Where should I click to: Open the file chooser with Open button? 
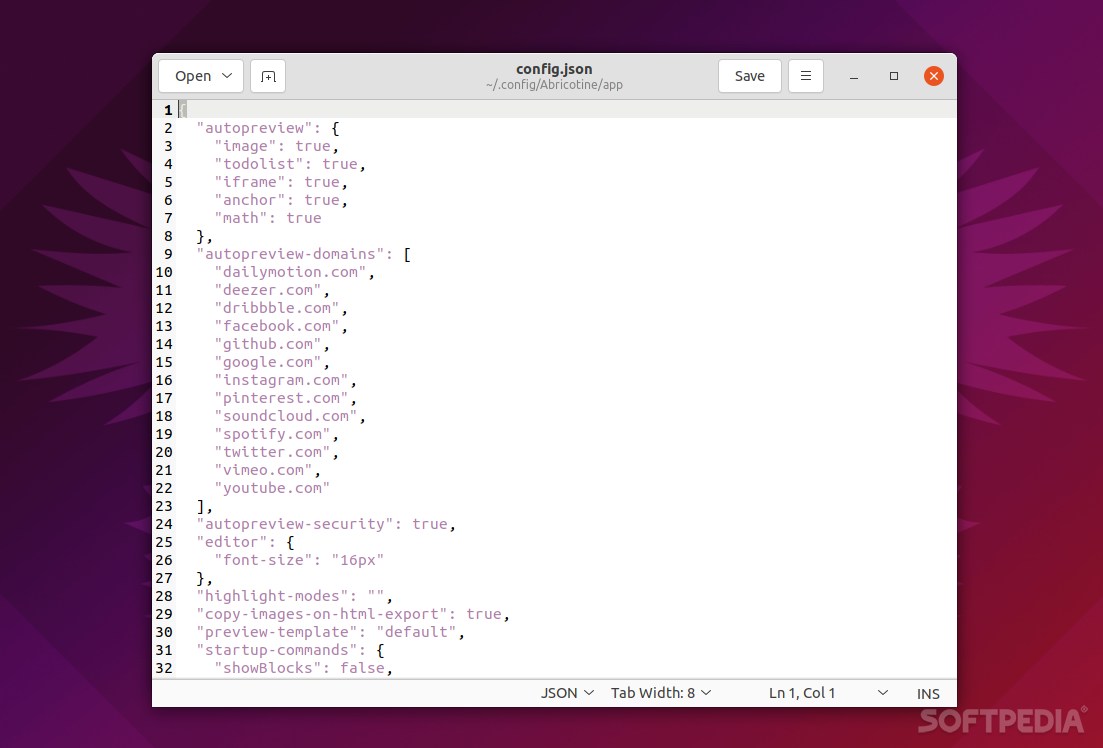coord(201,76)
